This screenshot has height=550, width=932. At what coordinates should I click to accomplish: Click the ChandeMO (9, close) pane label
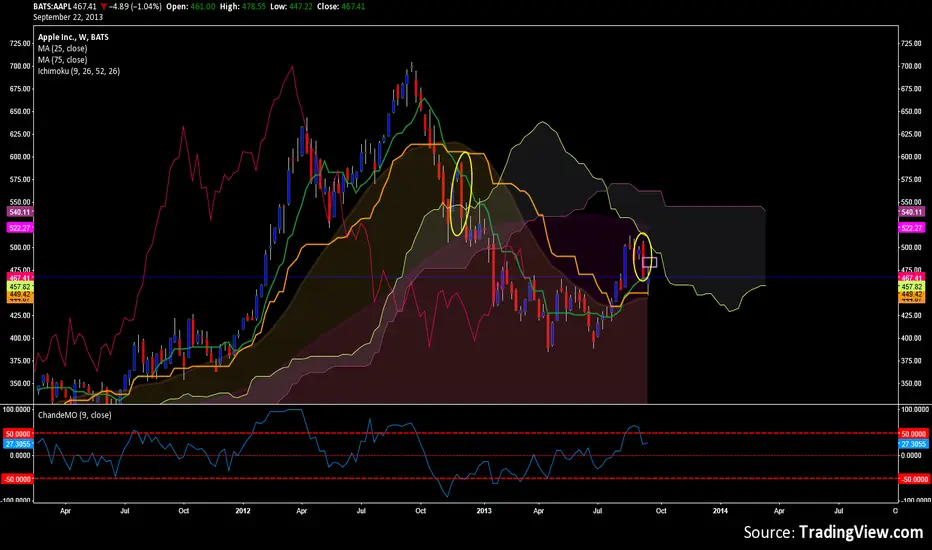(74, 415)
